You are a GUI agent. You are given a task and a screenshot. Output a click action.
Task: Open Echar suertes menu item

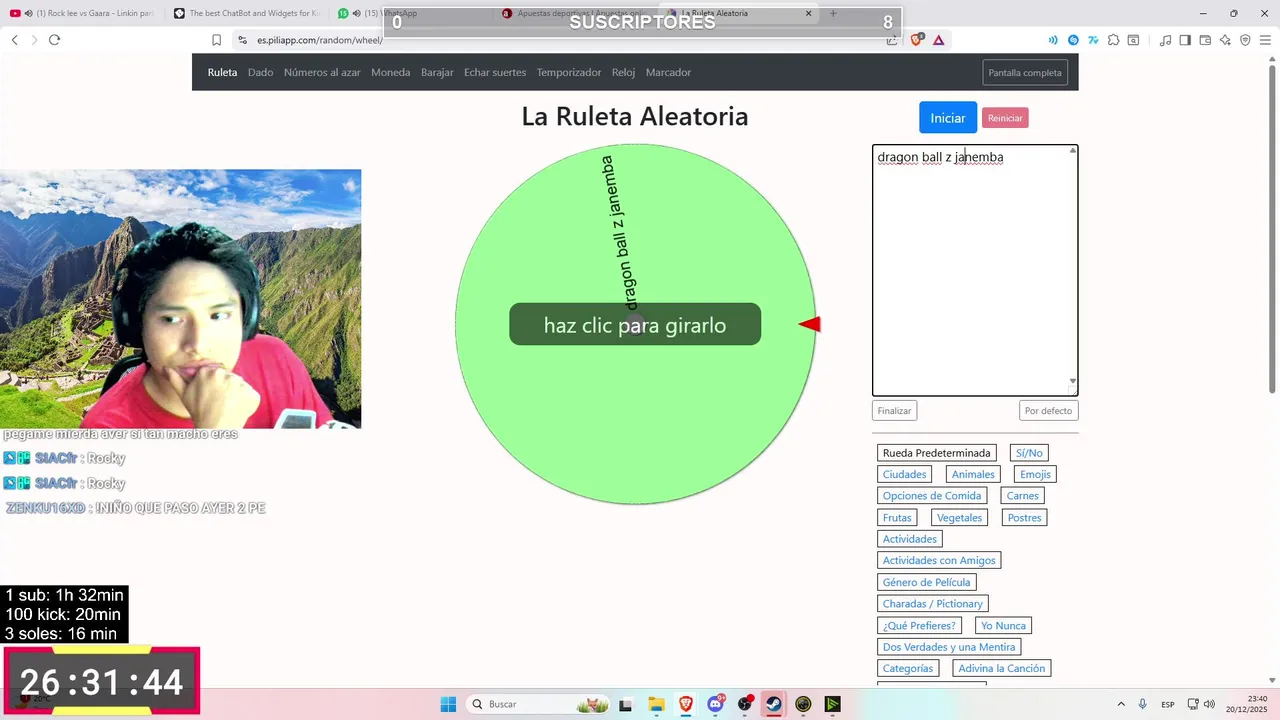click(x=495, y=72)
